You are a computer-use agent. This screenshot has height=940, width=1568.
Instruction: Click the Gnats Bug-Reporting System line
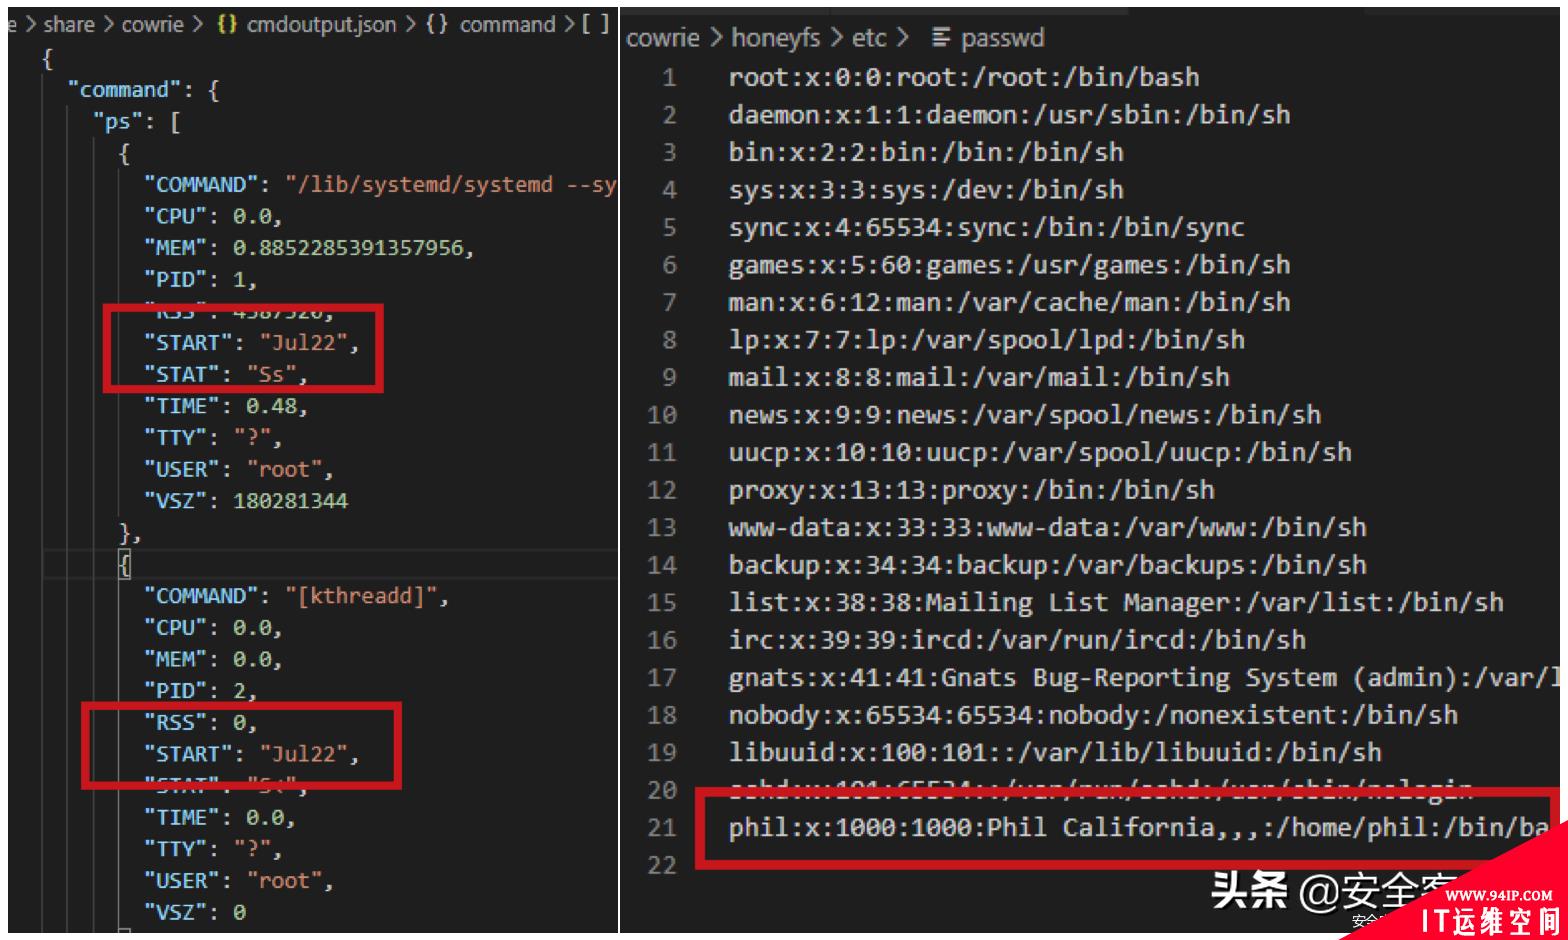pyautogui.click(x=1144, y=678)
